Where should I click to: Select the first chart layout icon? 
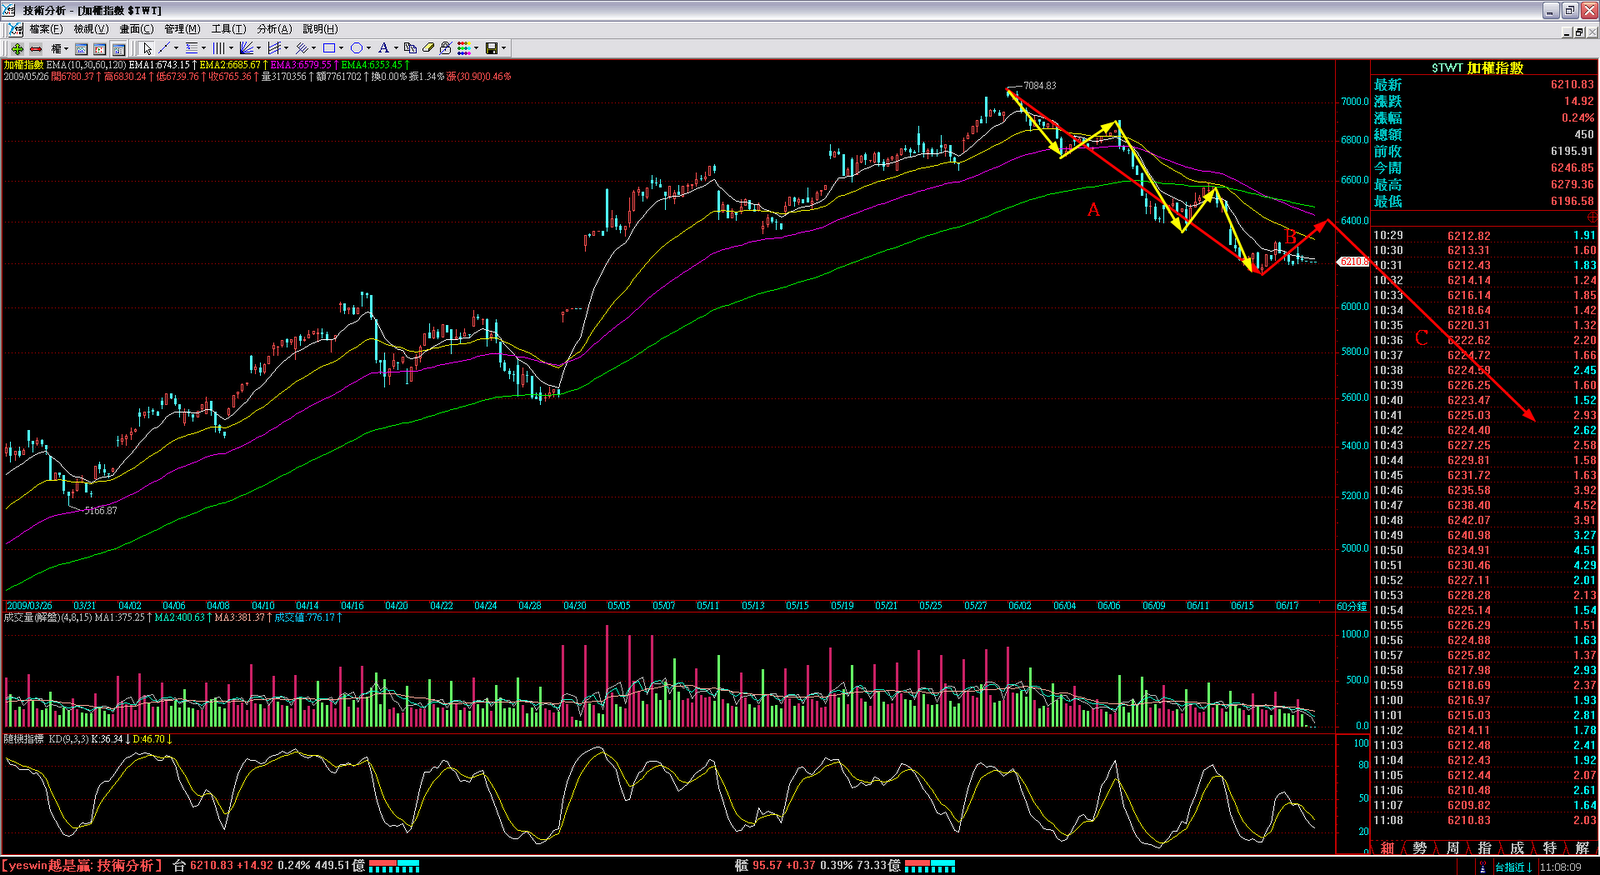(81, 48)
